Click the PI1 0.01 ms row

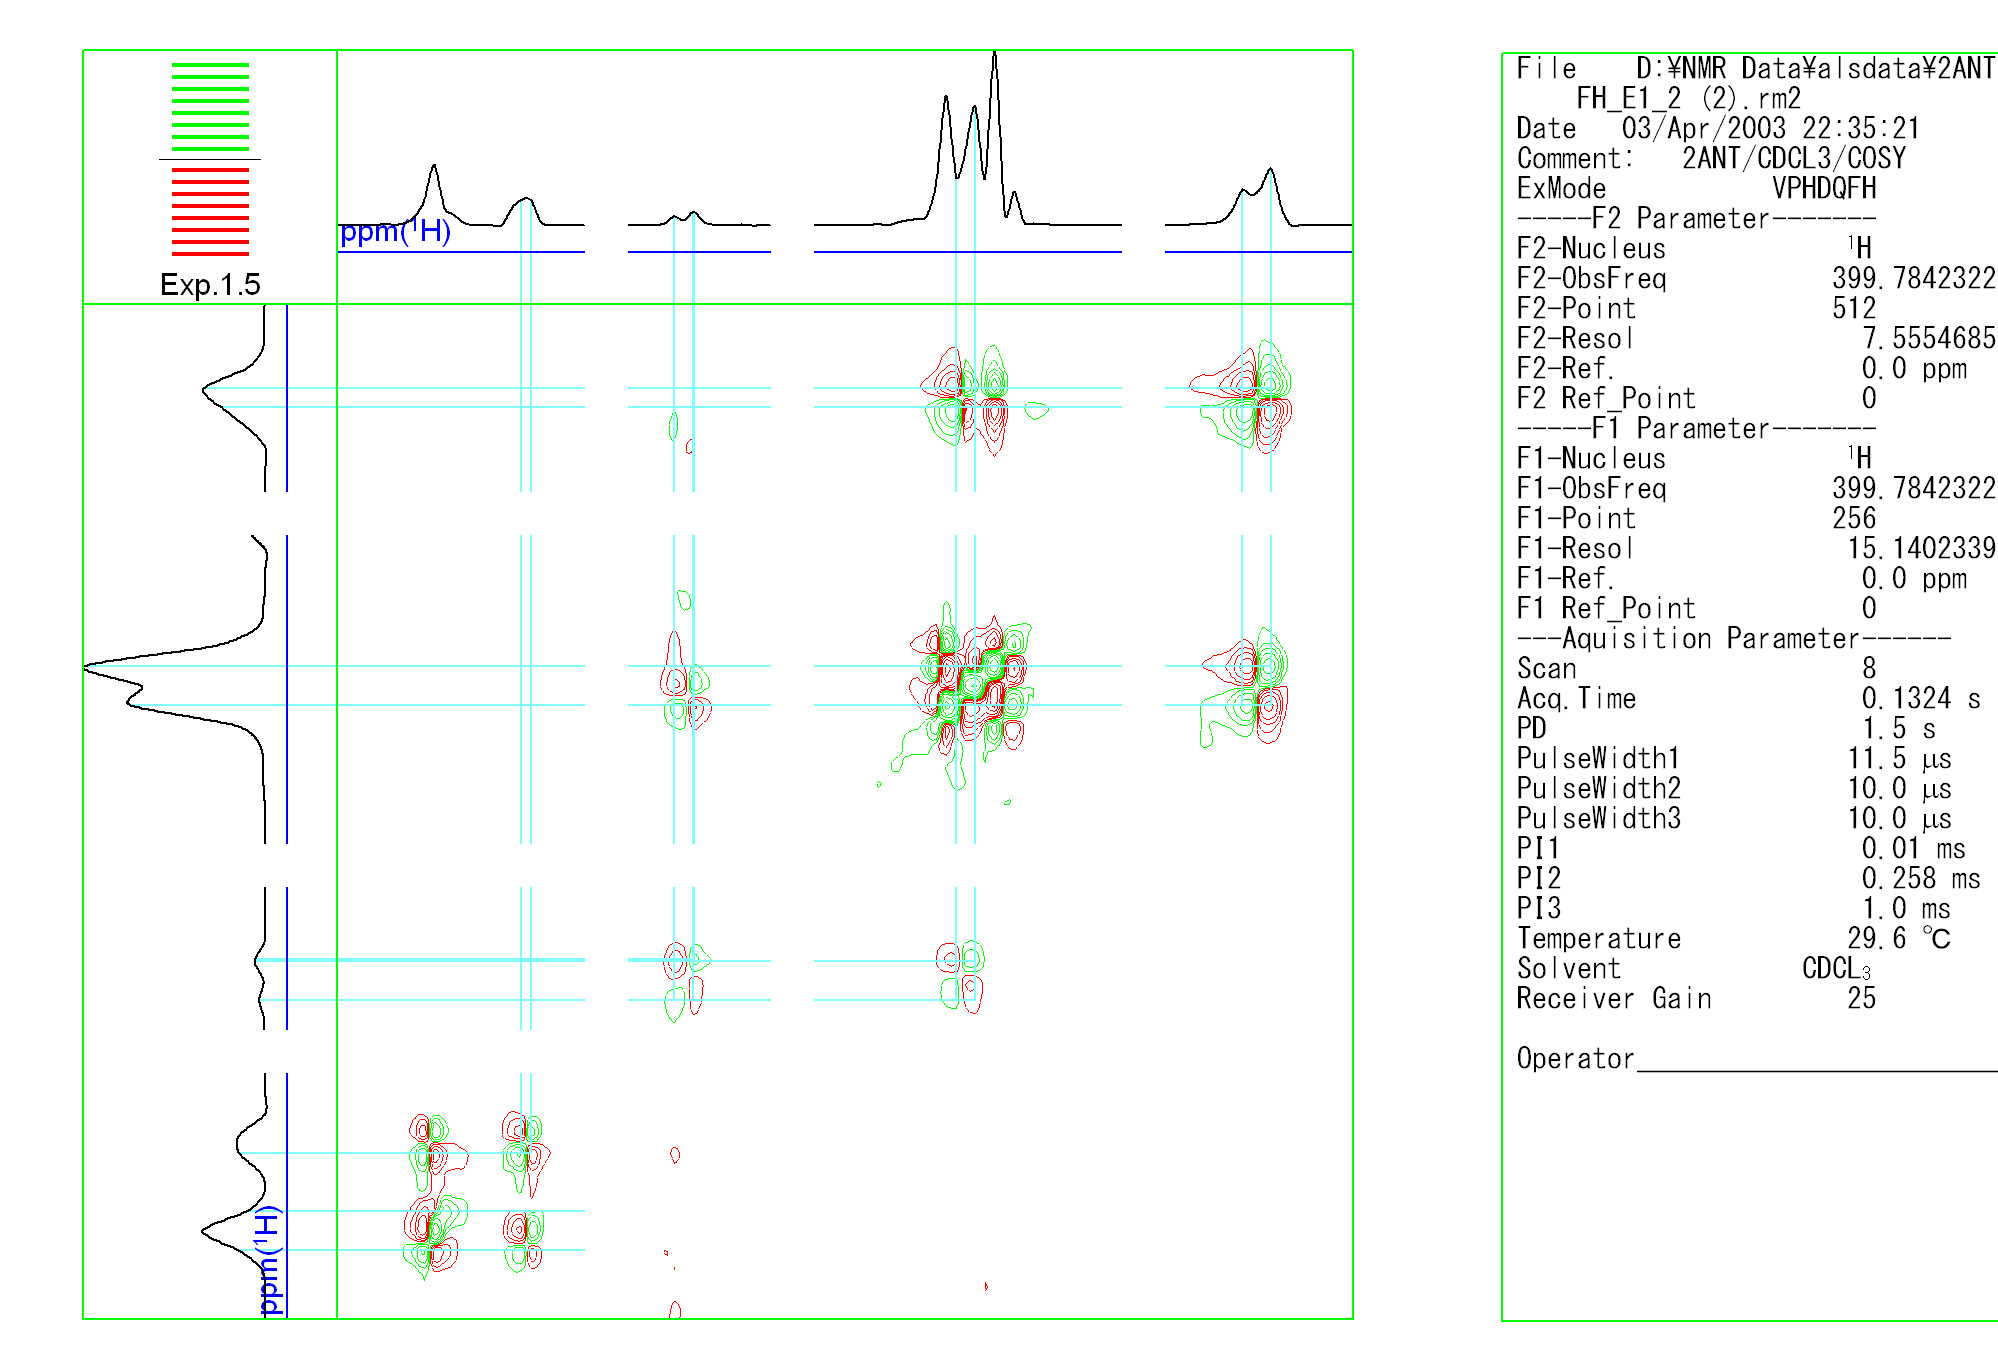1741,848
